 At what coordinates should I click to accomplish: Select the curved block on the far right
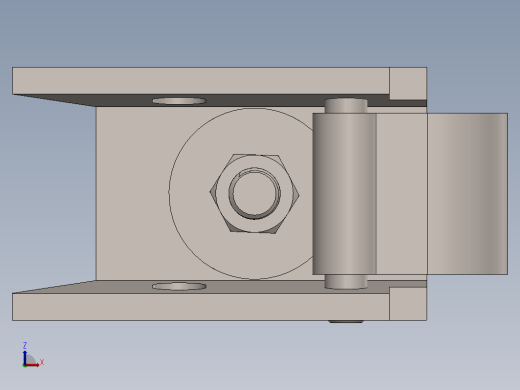click(467, 194)
